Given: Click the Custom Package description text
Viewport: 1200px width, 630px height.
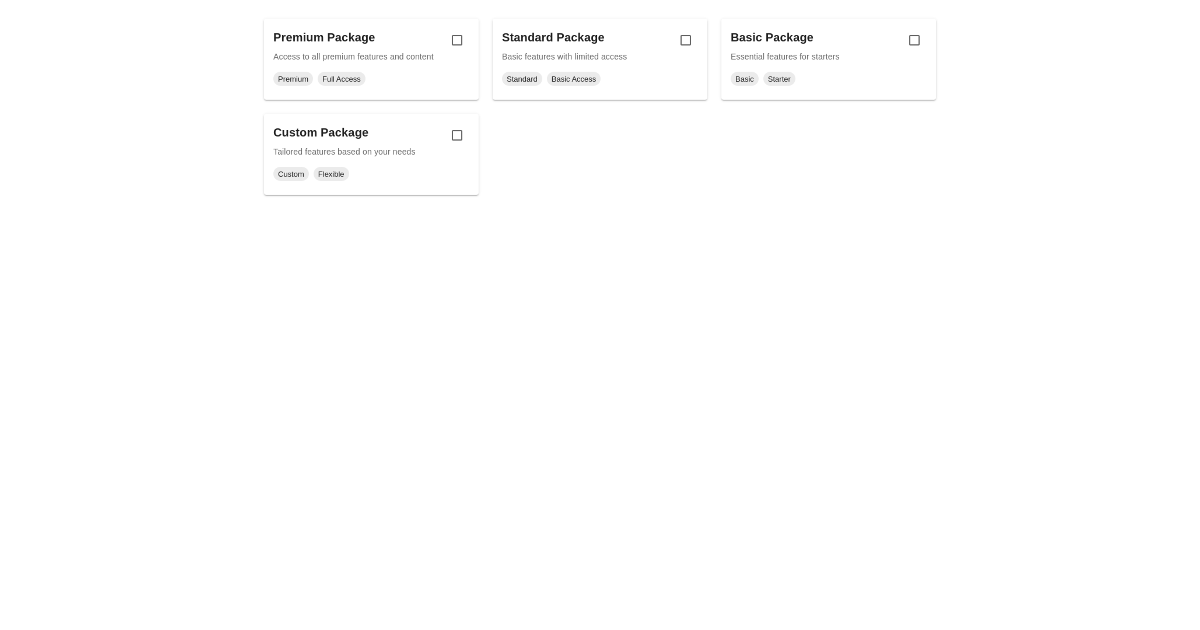Looking at the screenshot, I should (x=344, y=152).
